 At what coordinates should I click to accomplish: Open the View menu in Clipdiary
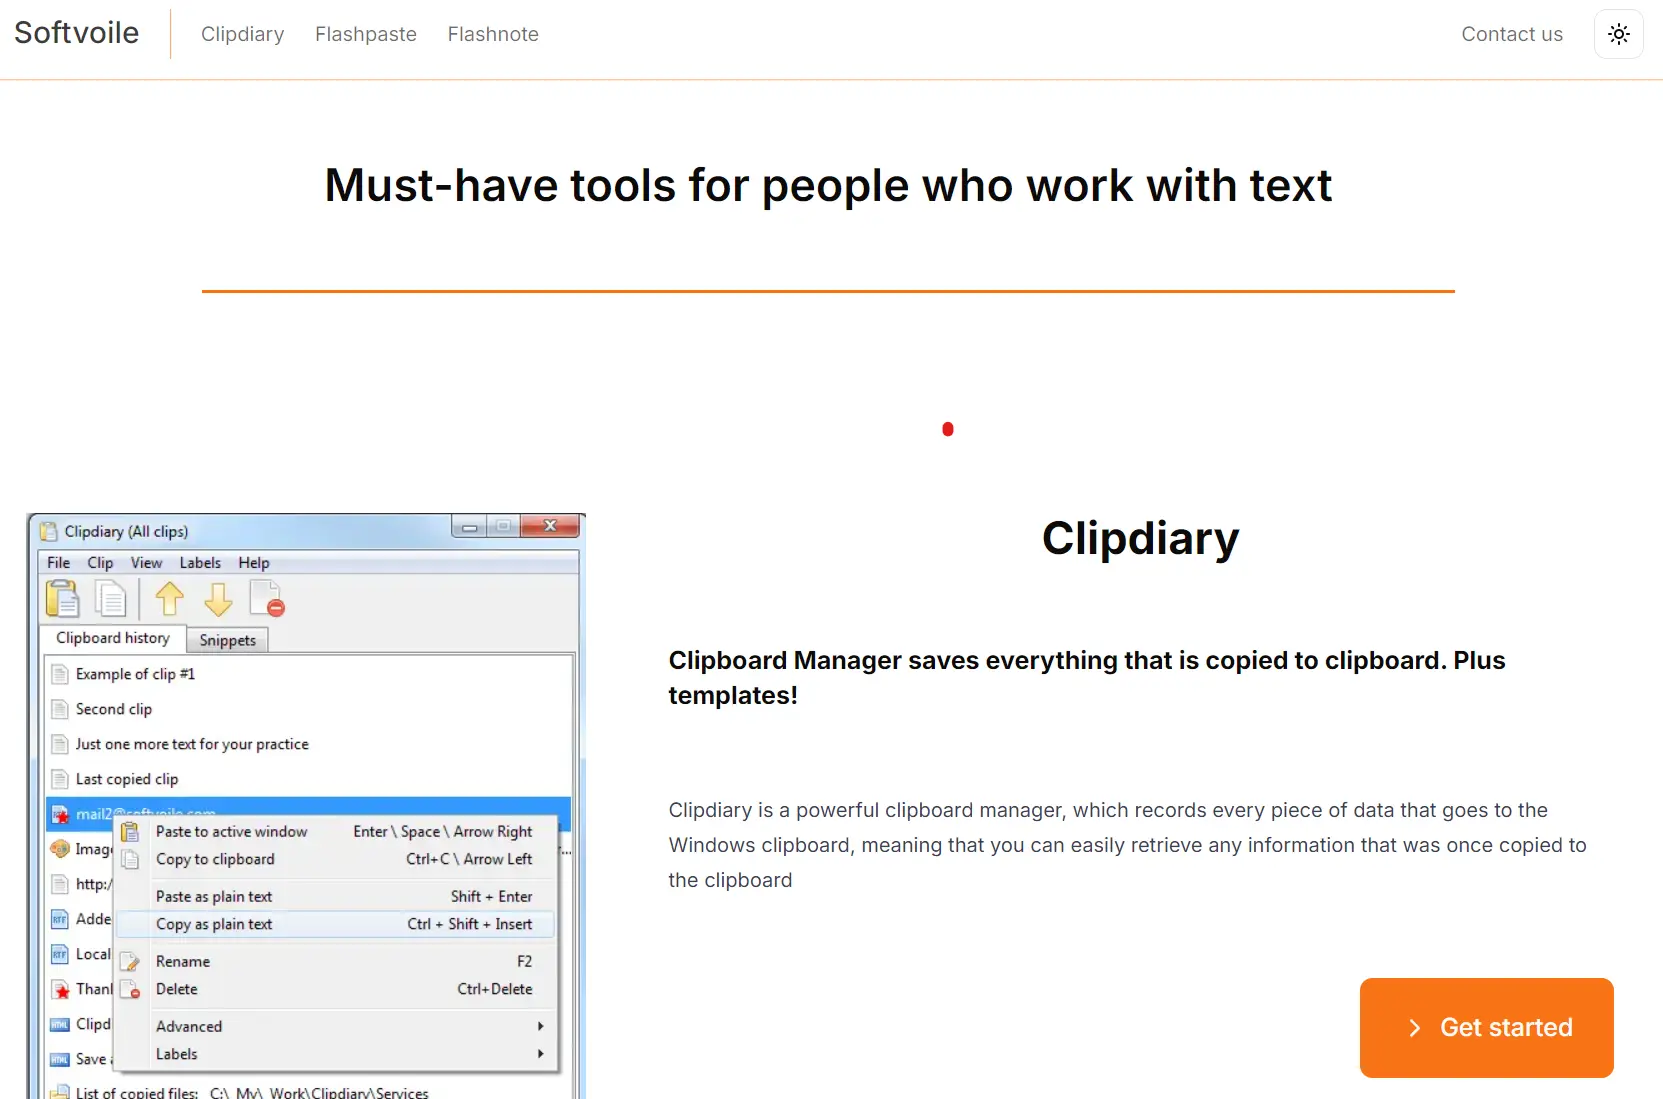tap(146, 563)
